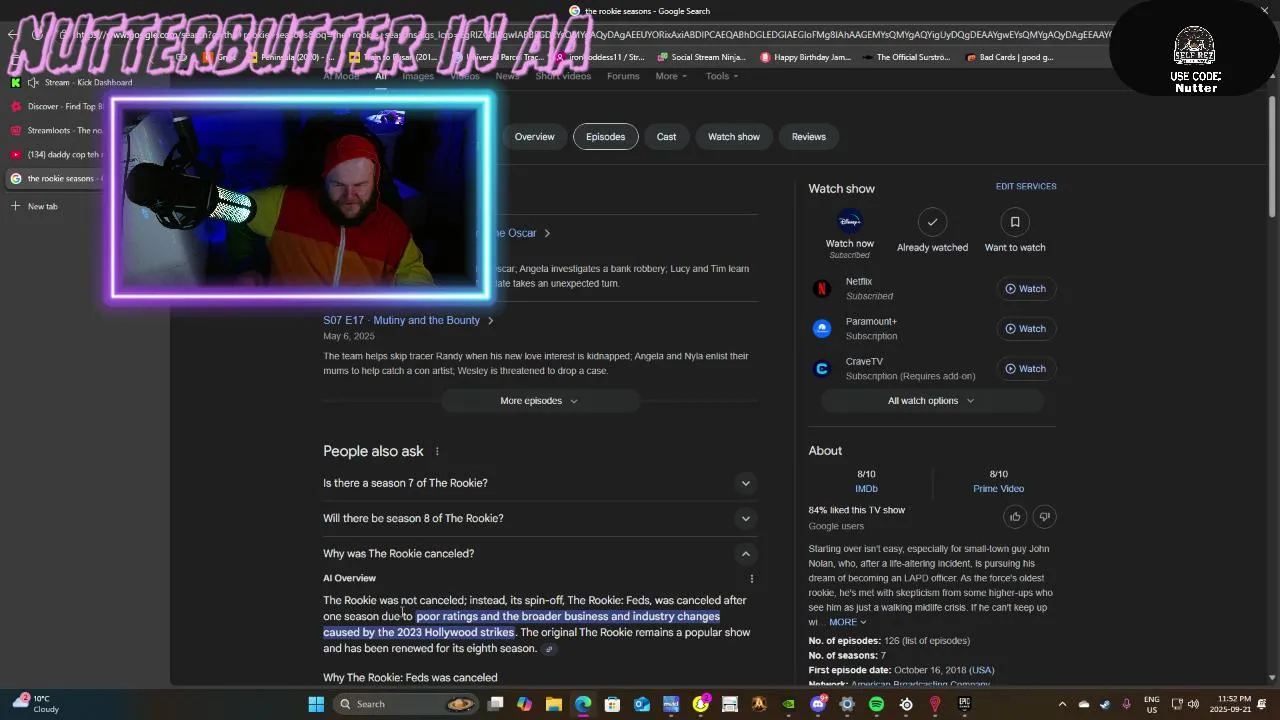The height and width of the screenshot is (720, 1280).
Task: Open Spotify from the taskbar
Action: [x=877, y=704]
